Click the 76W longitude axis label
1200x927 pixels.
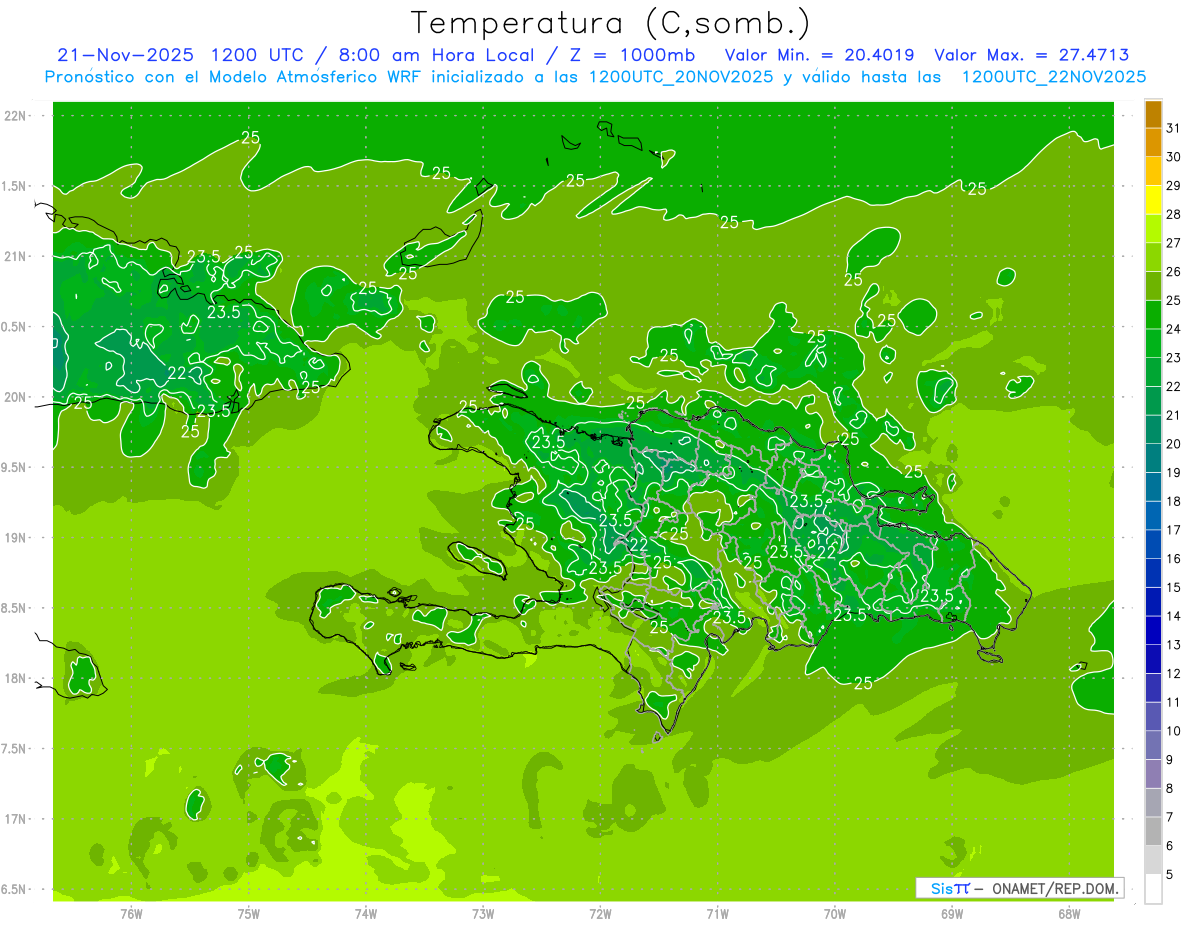[x=131, y=914]
